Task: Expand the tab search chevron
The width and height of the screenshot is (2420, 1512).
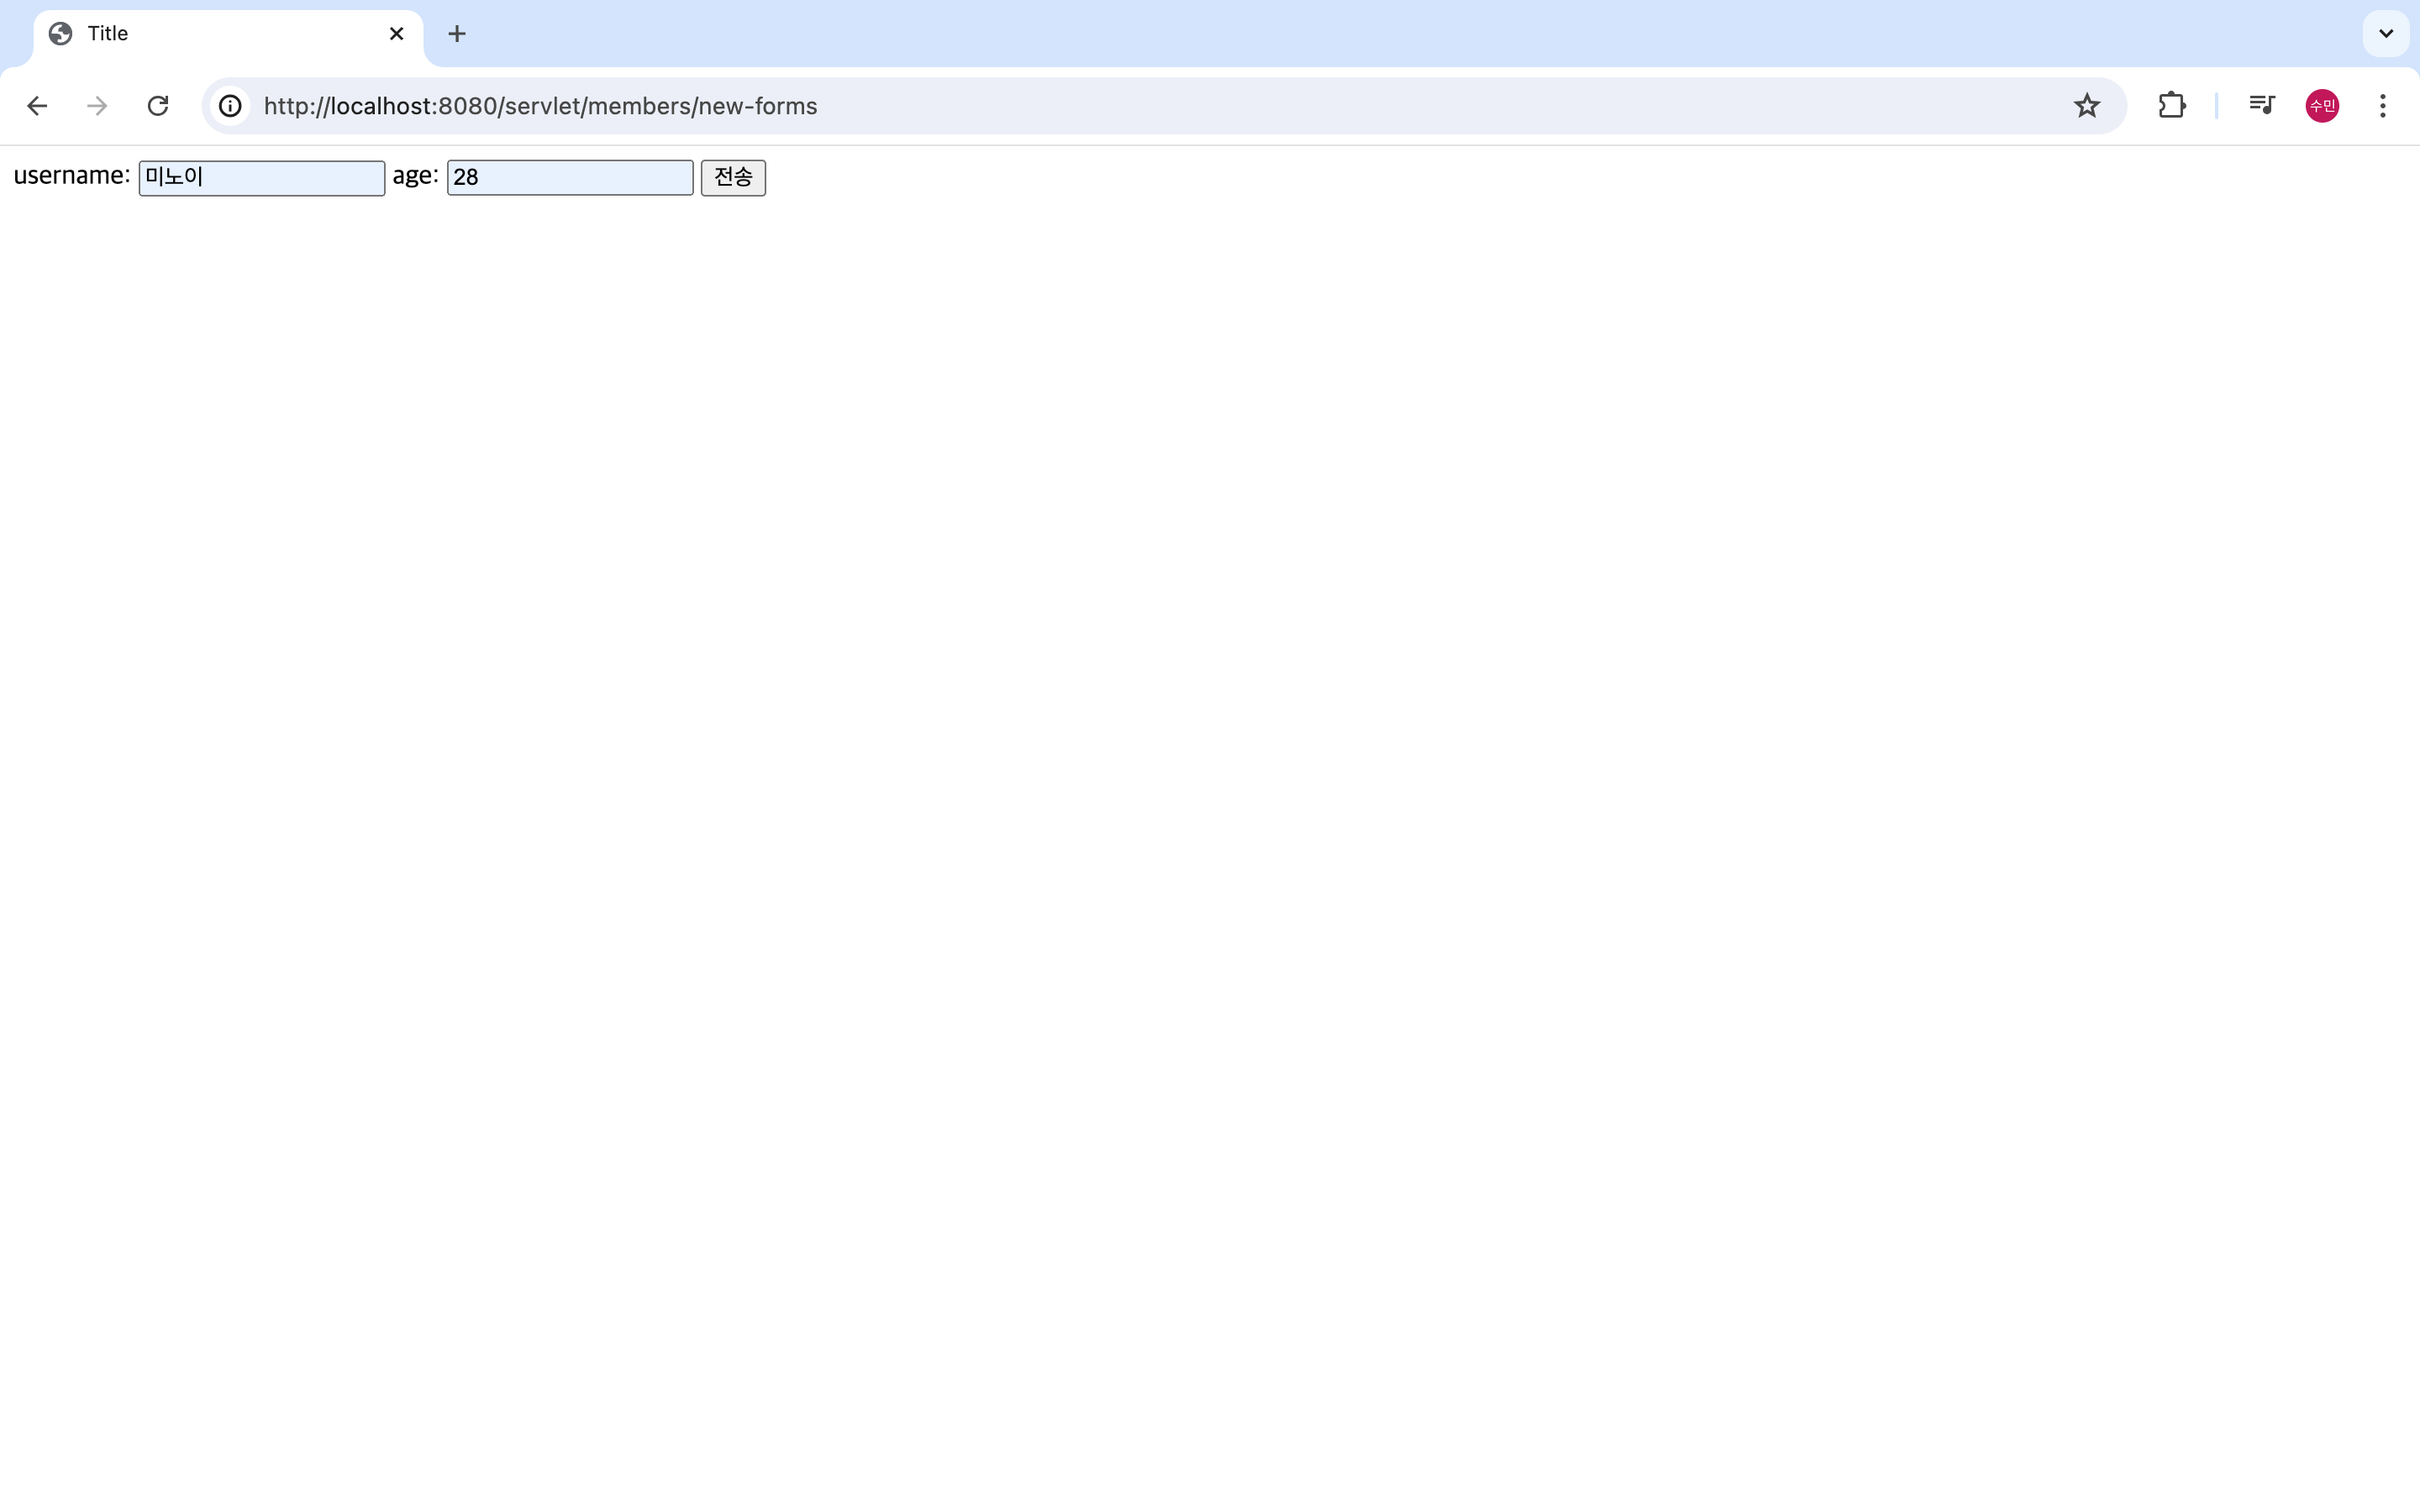Action: (x=2385, y=34)
